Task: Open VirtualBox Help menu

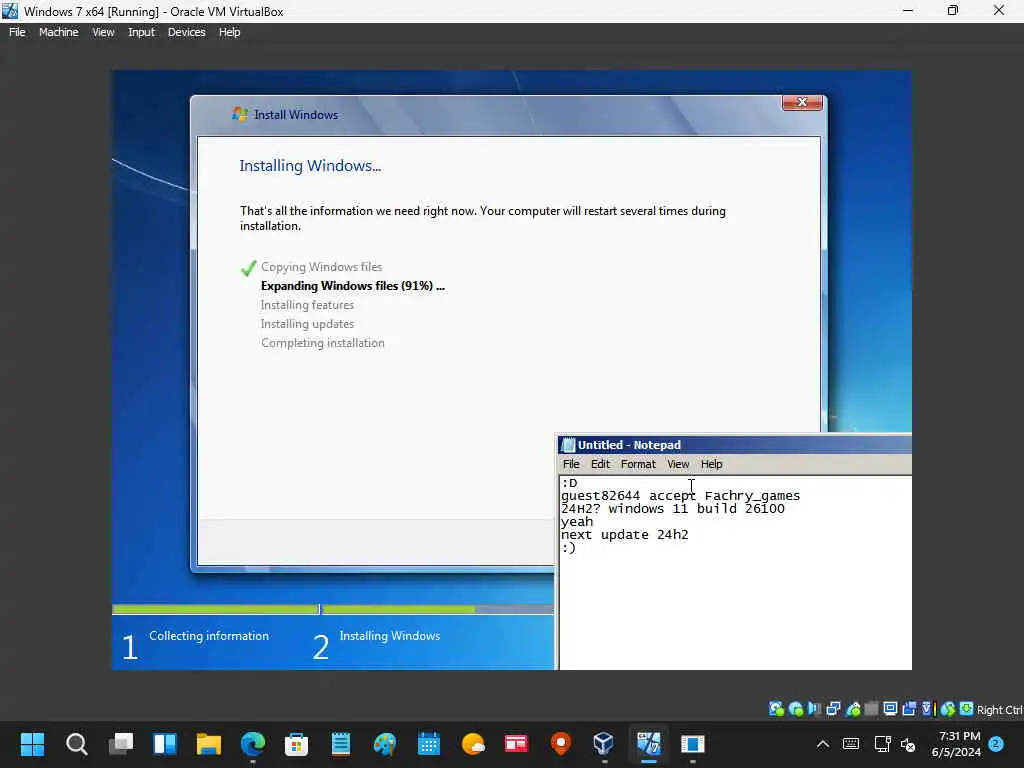Action: [229, 32]
